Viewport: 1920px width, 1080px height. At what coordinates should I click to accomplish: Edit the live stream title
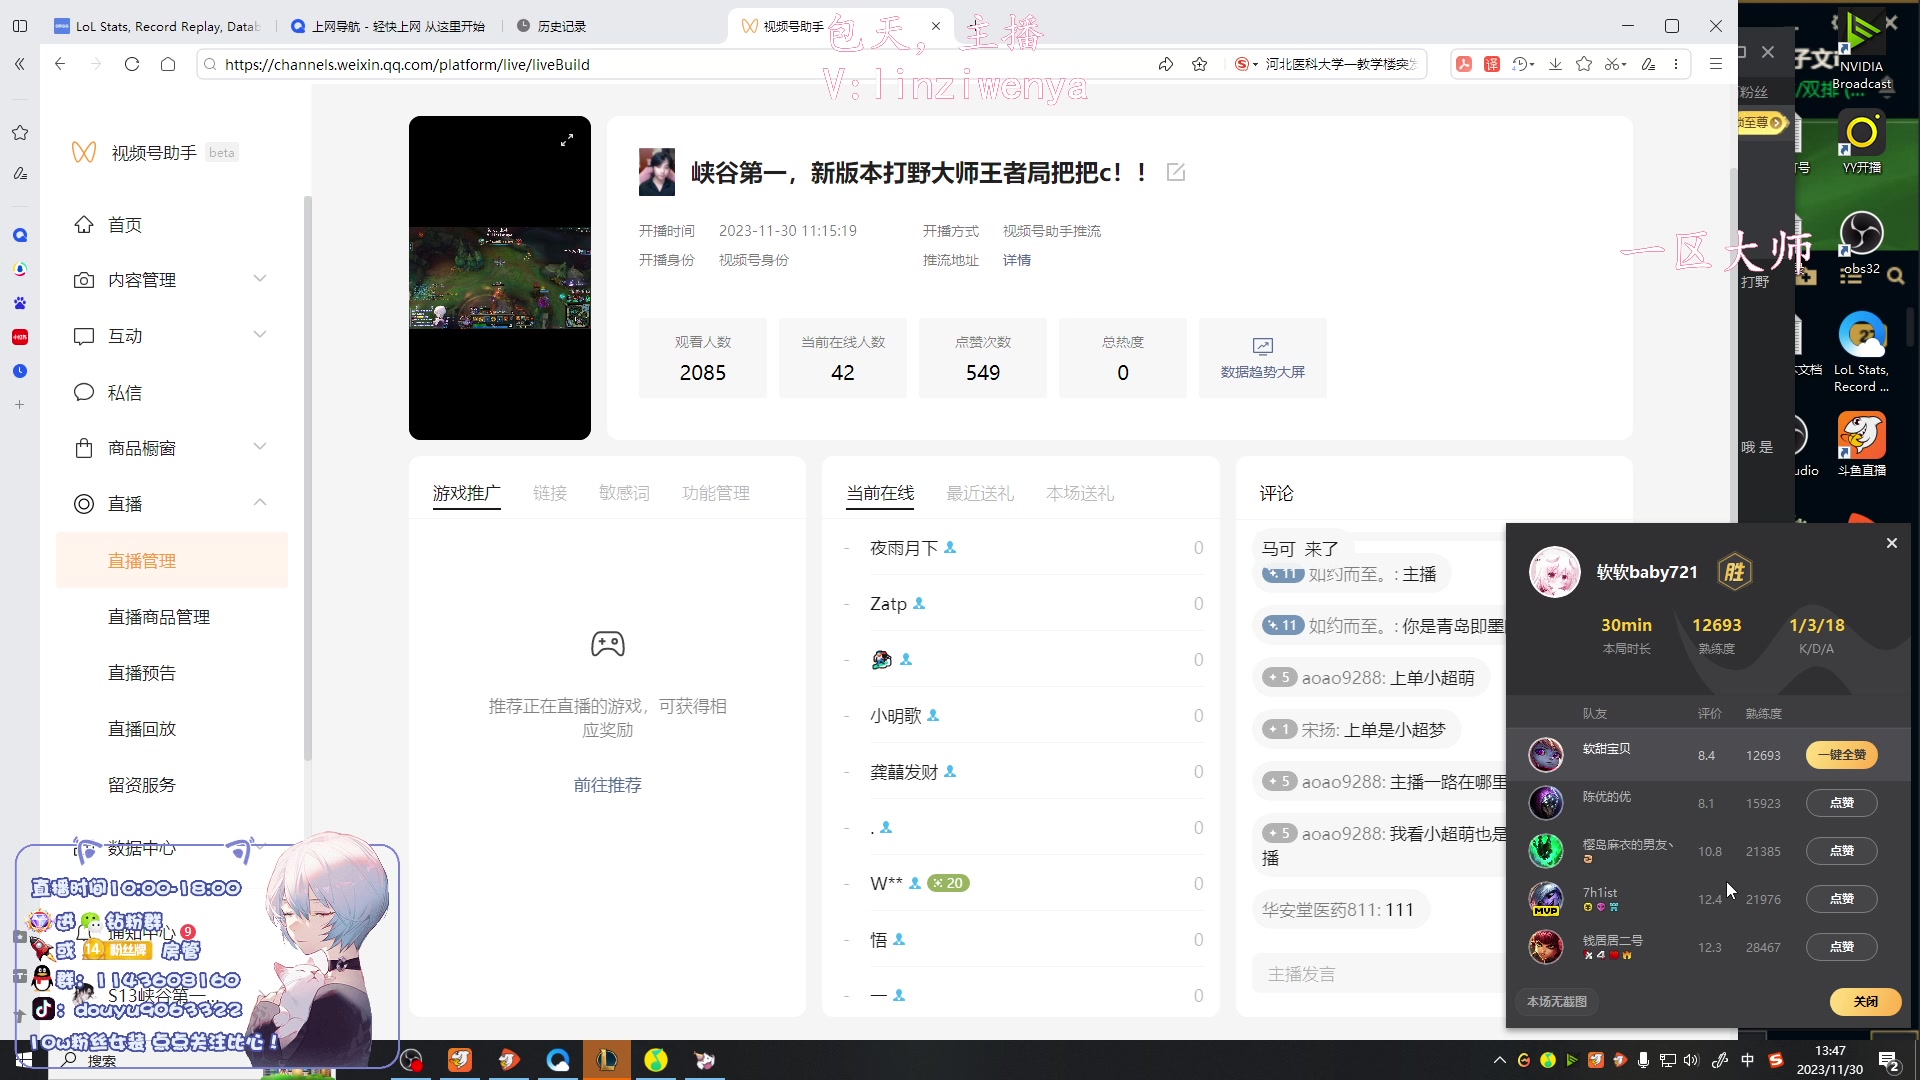[1176, 172]
